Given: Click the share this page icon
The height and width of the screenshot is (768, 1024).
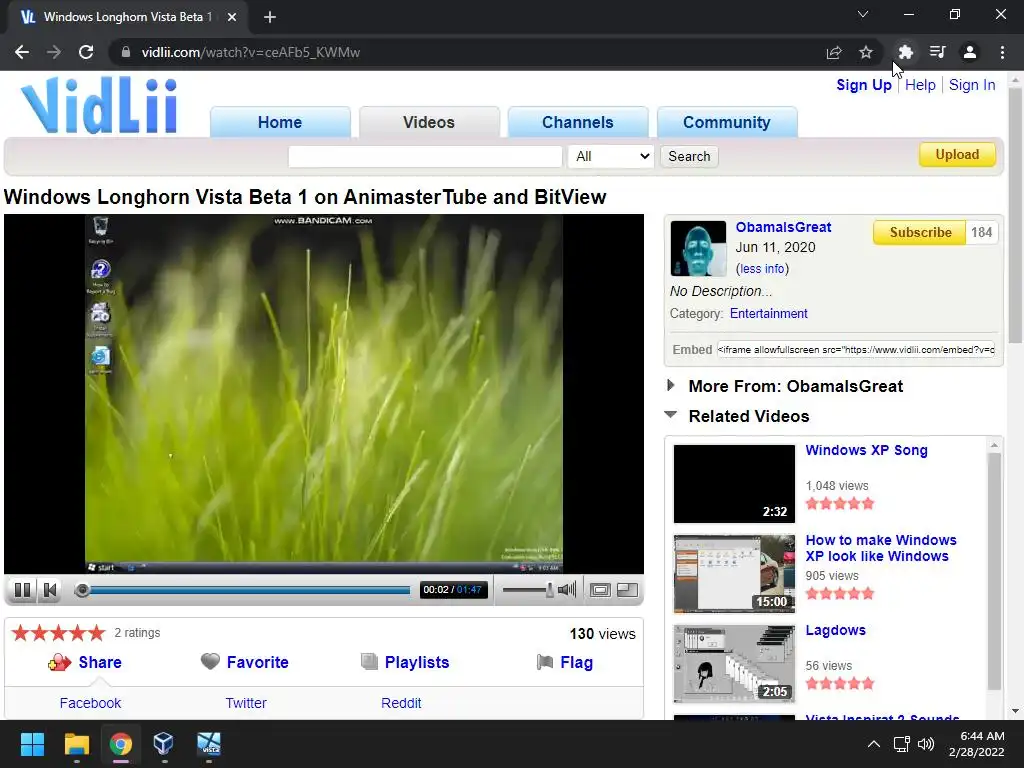Looking at the screenshot, I should [834, 52].
